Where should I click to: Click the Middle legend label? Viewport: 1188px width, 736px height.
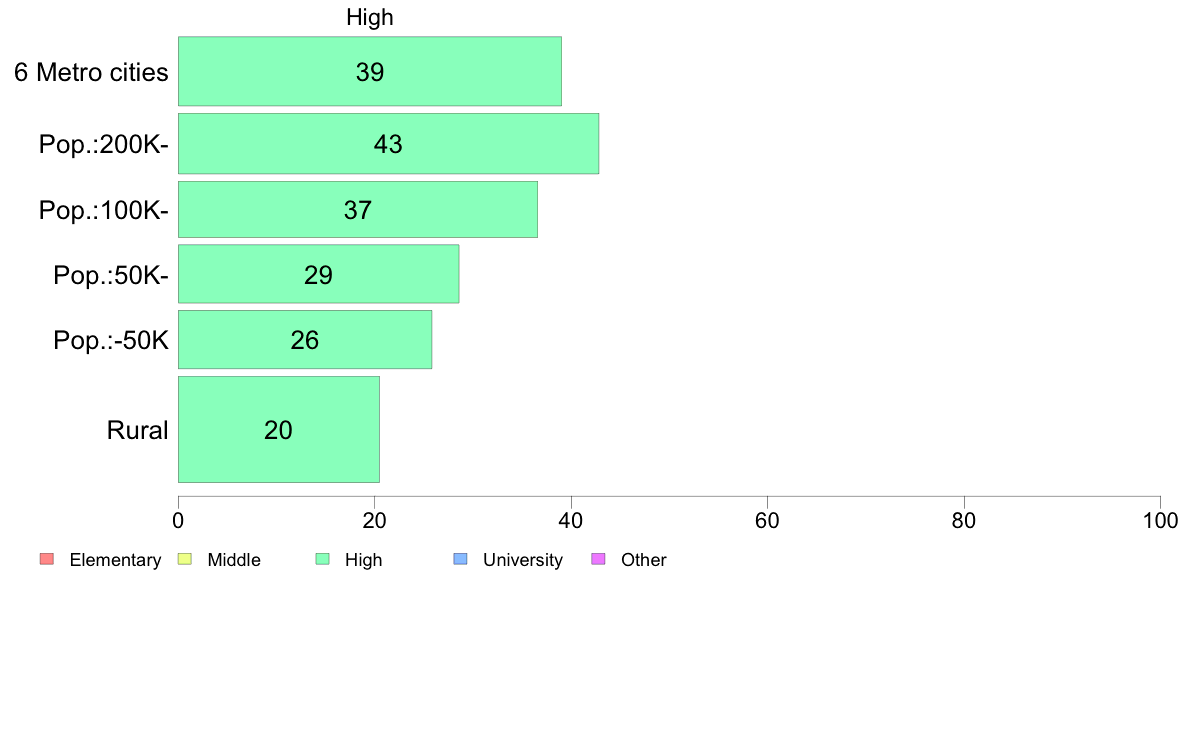tap(234, 560)
